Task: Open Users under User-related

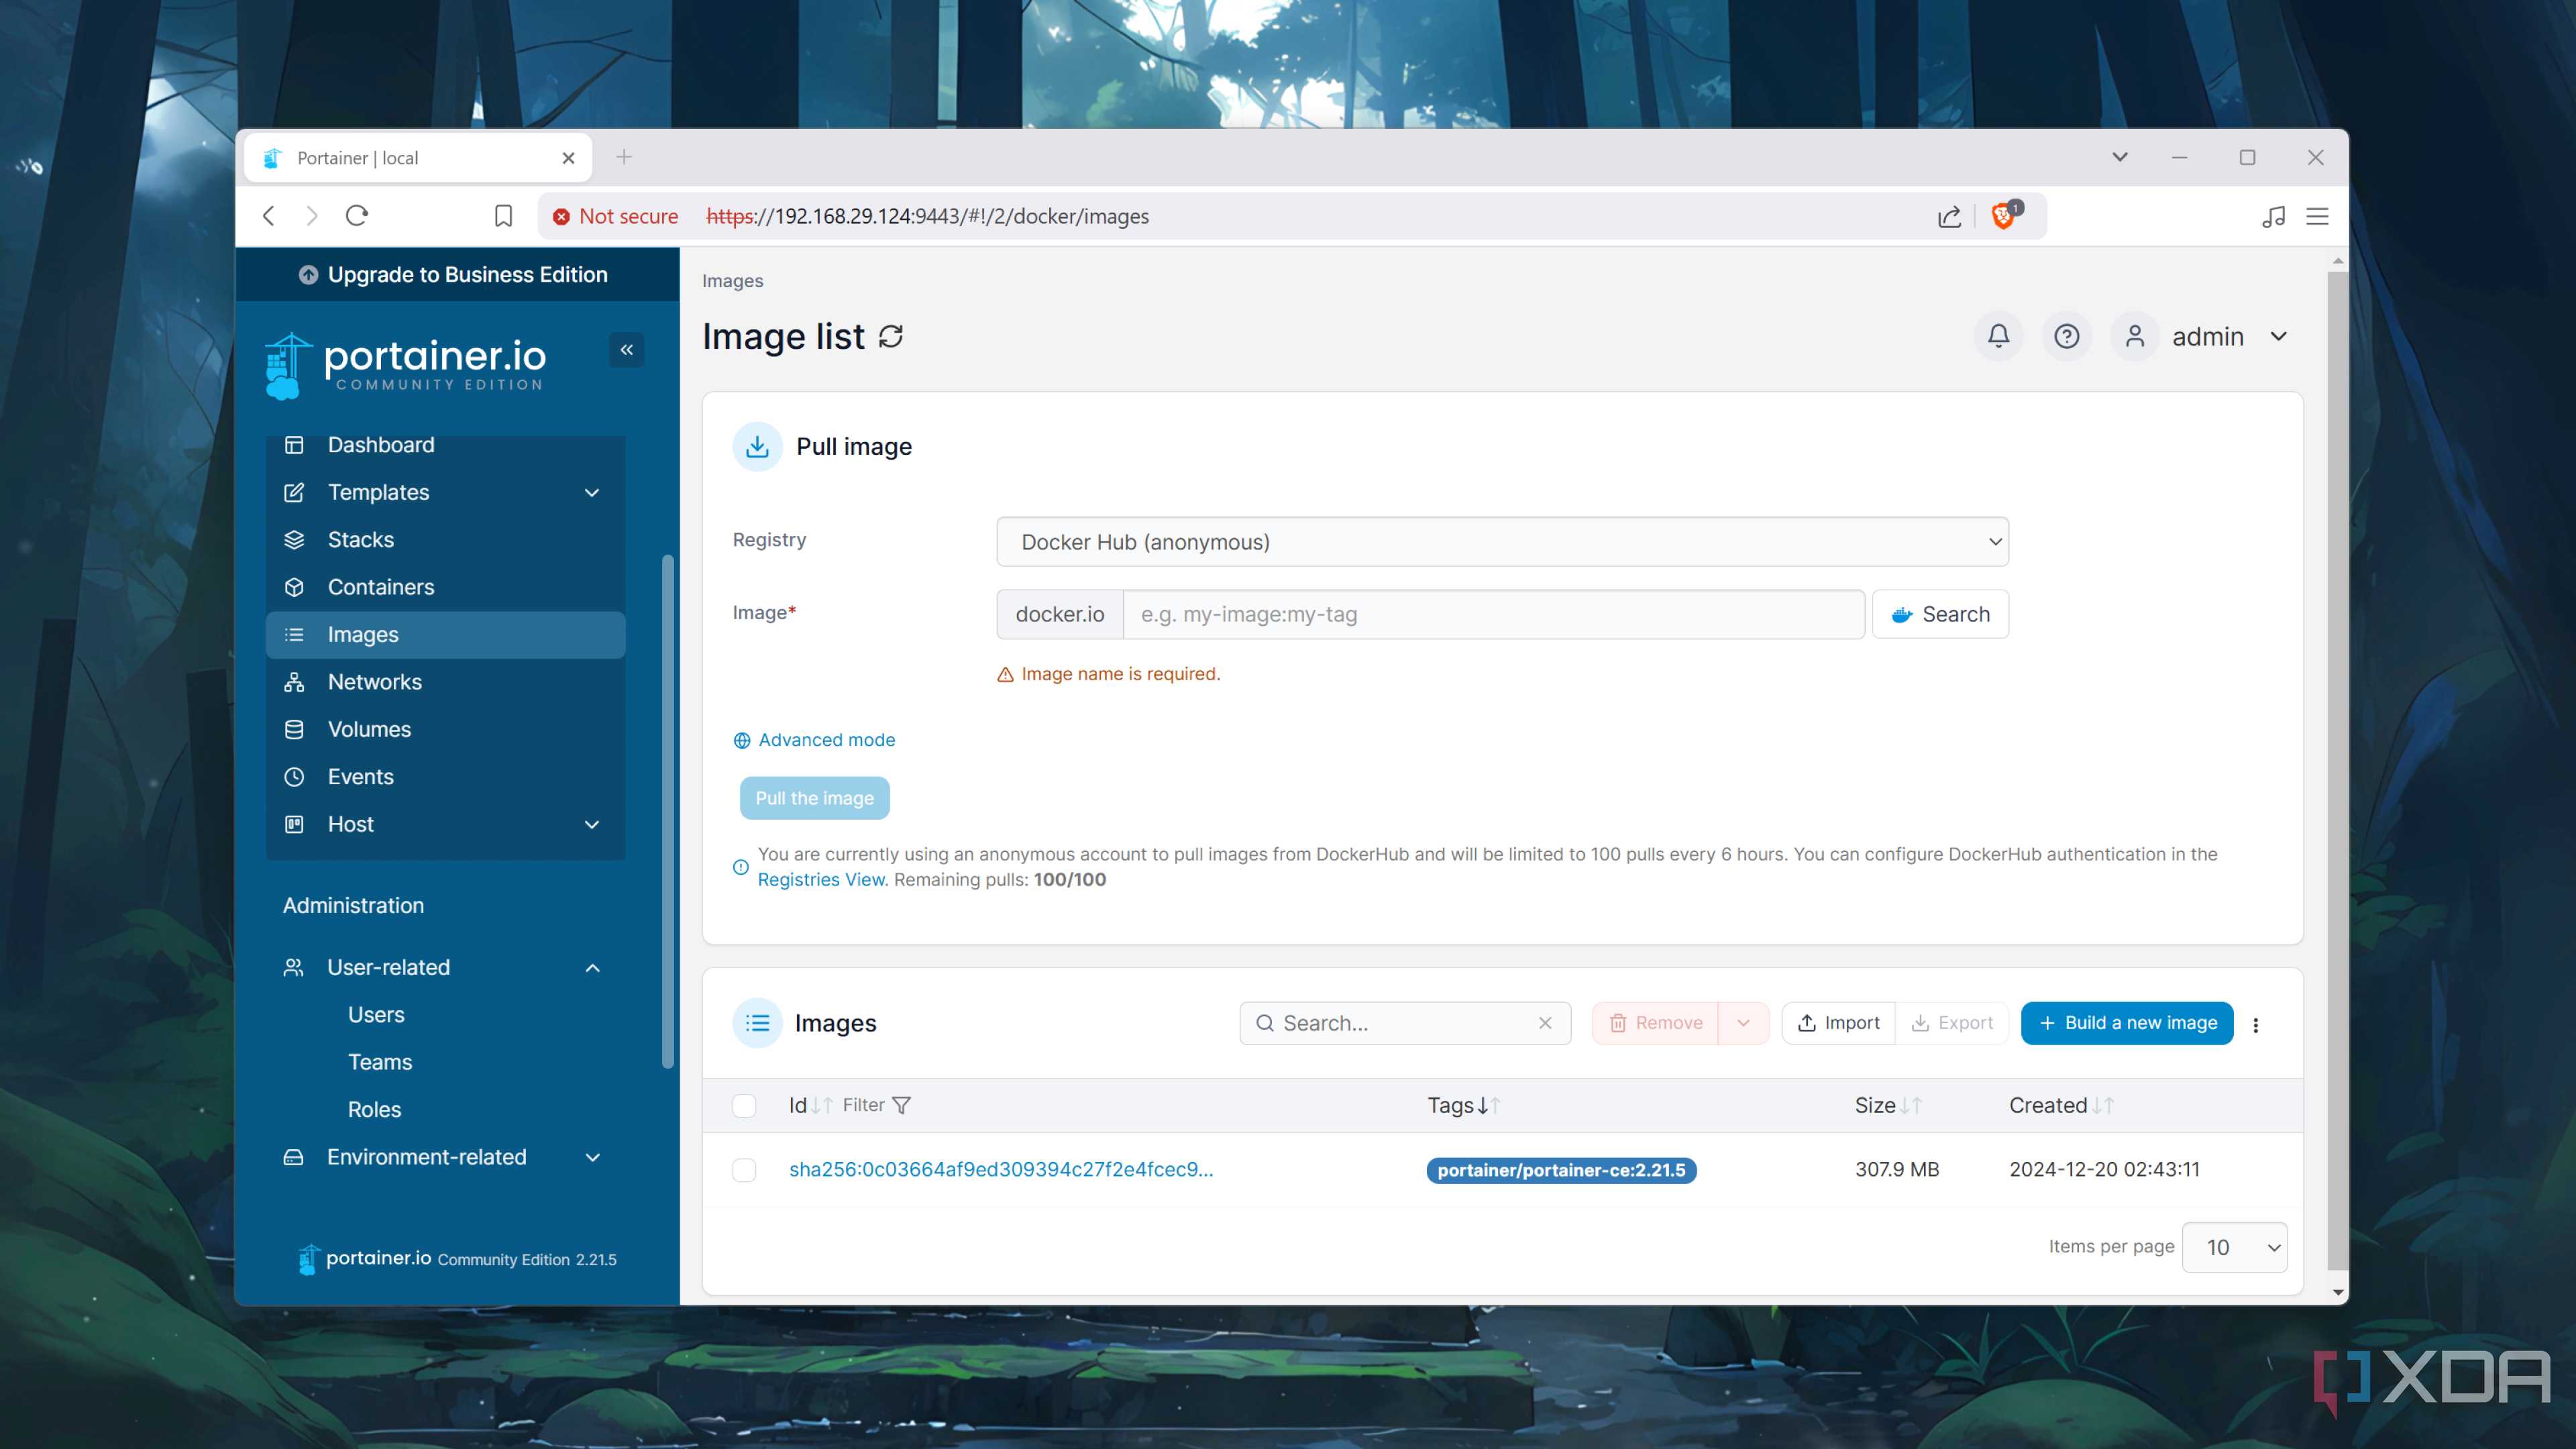Action: pos(376,1015)
